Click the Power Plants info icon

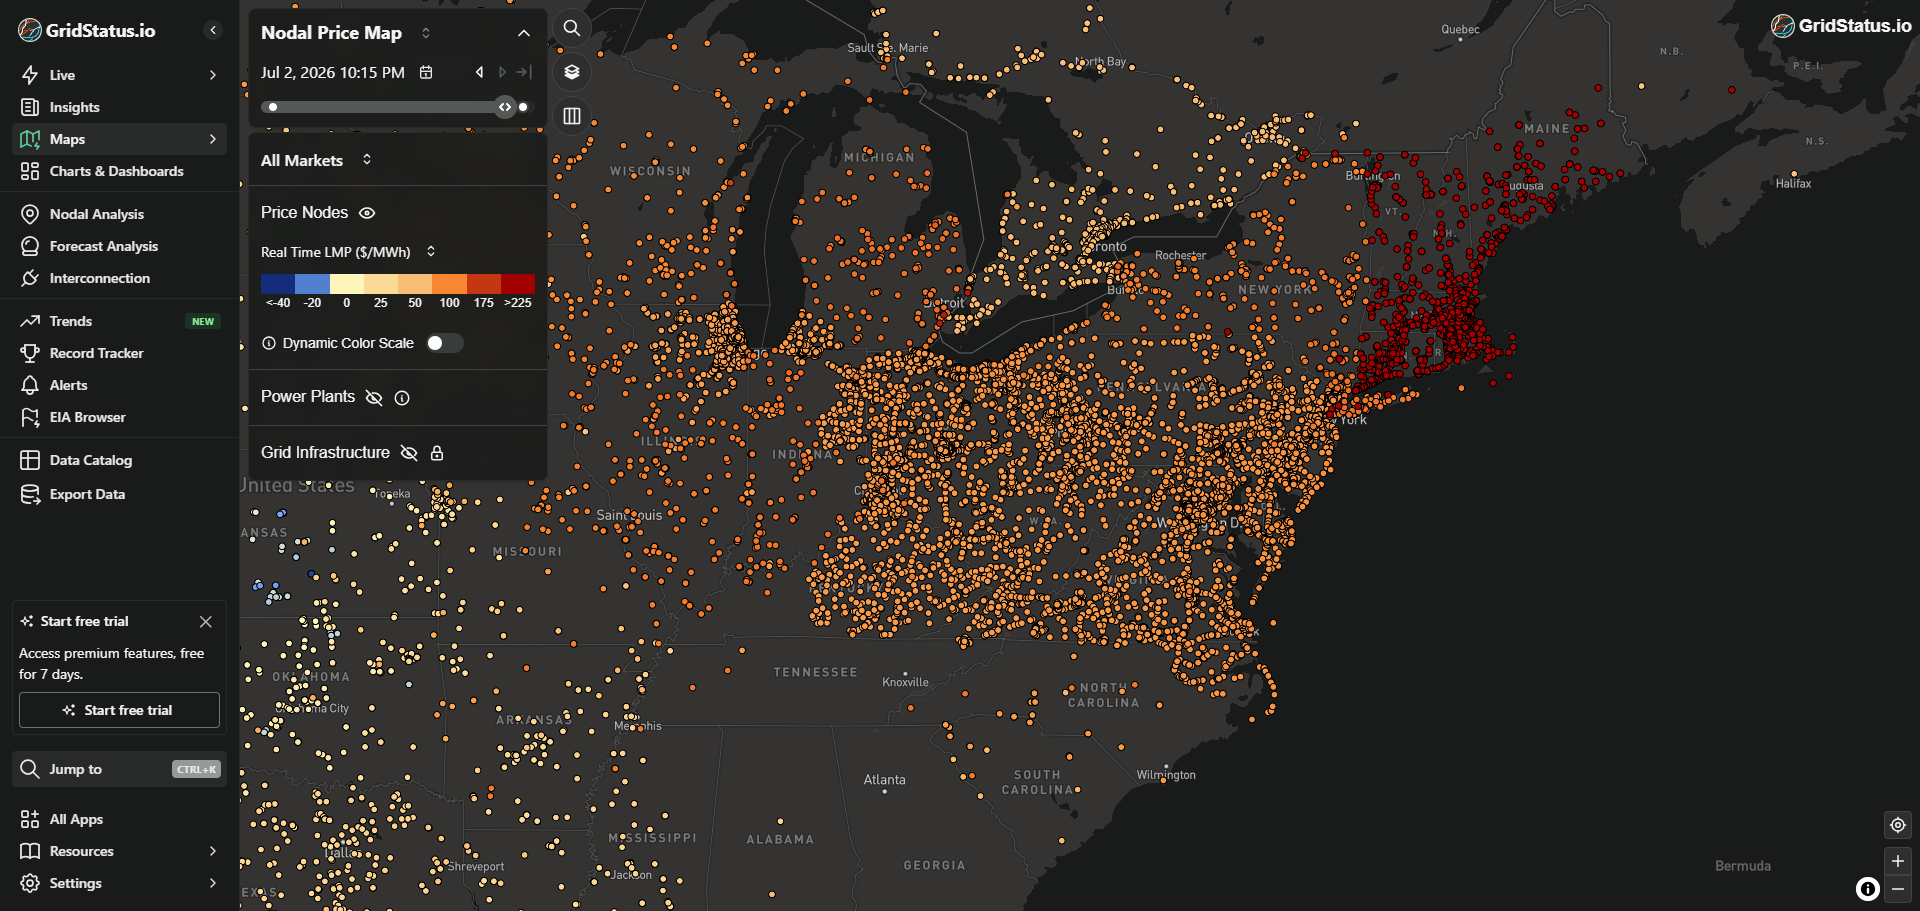point(402,397)
